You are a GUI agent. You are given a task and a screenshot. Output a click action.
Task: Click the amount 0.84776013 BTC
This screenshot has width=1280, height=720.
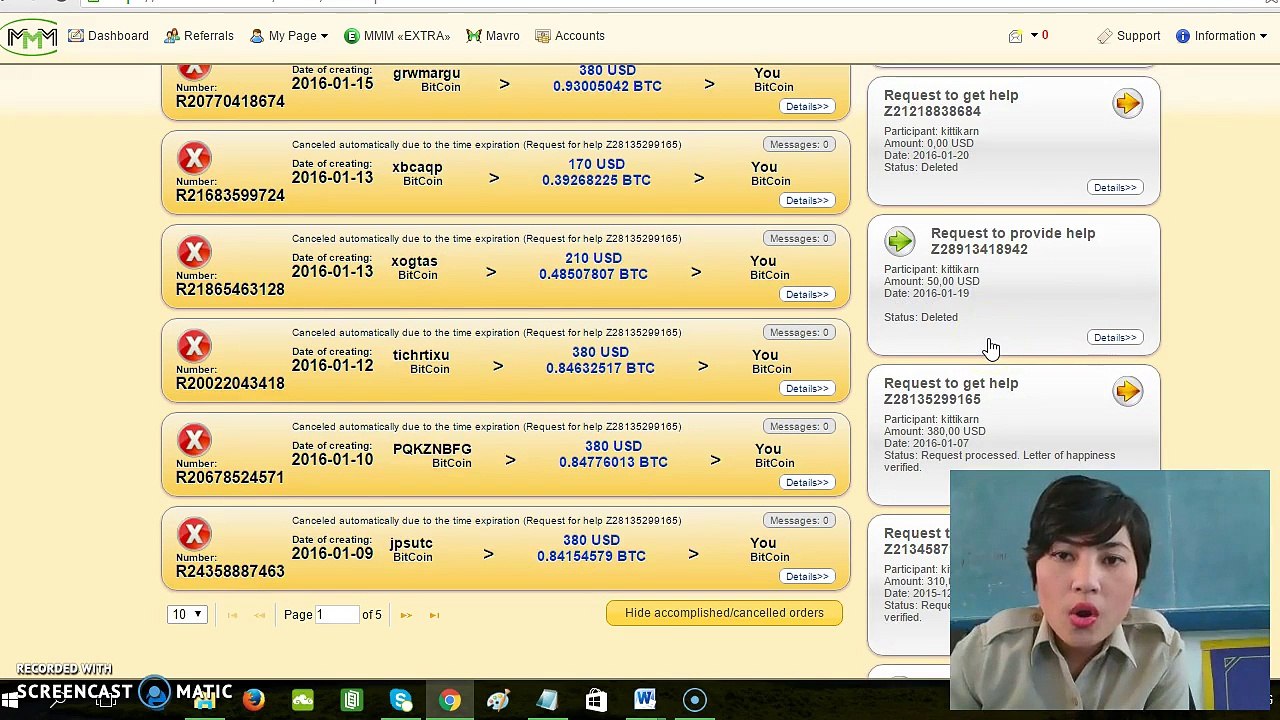[x=613, y=462]
